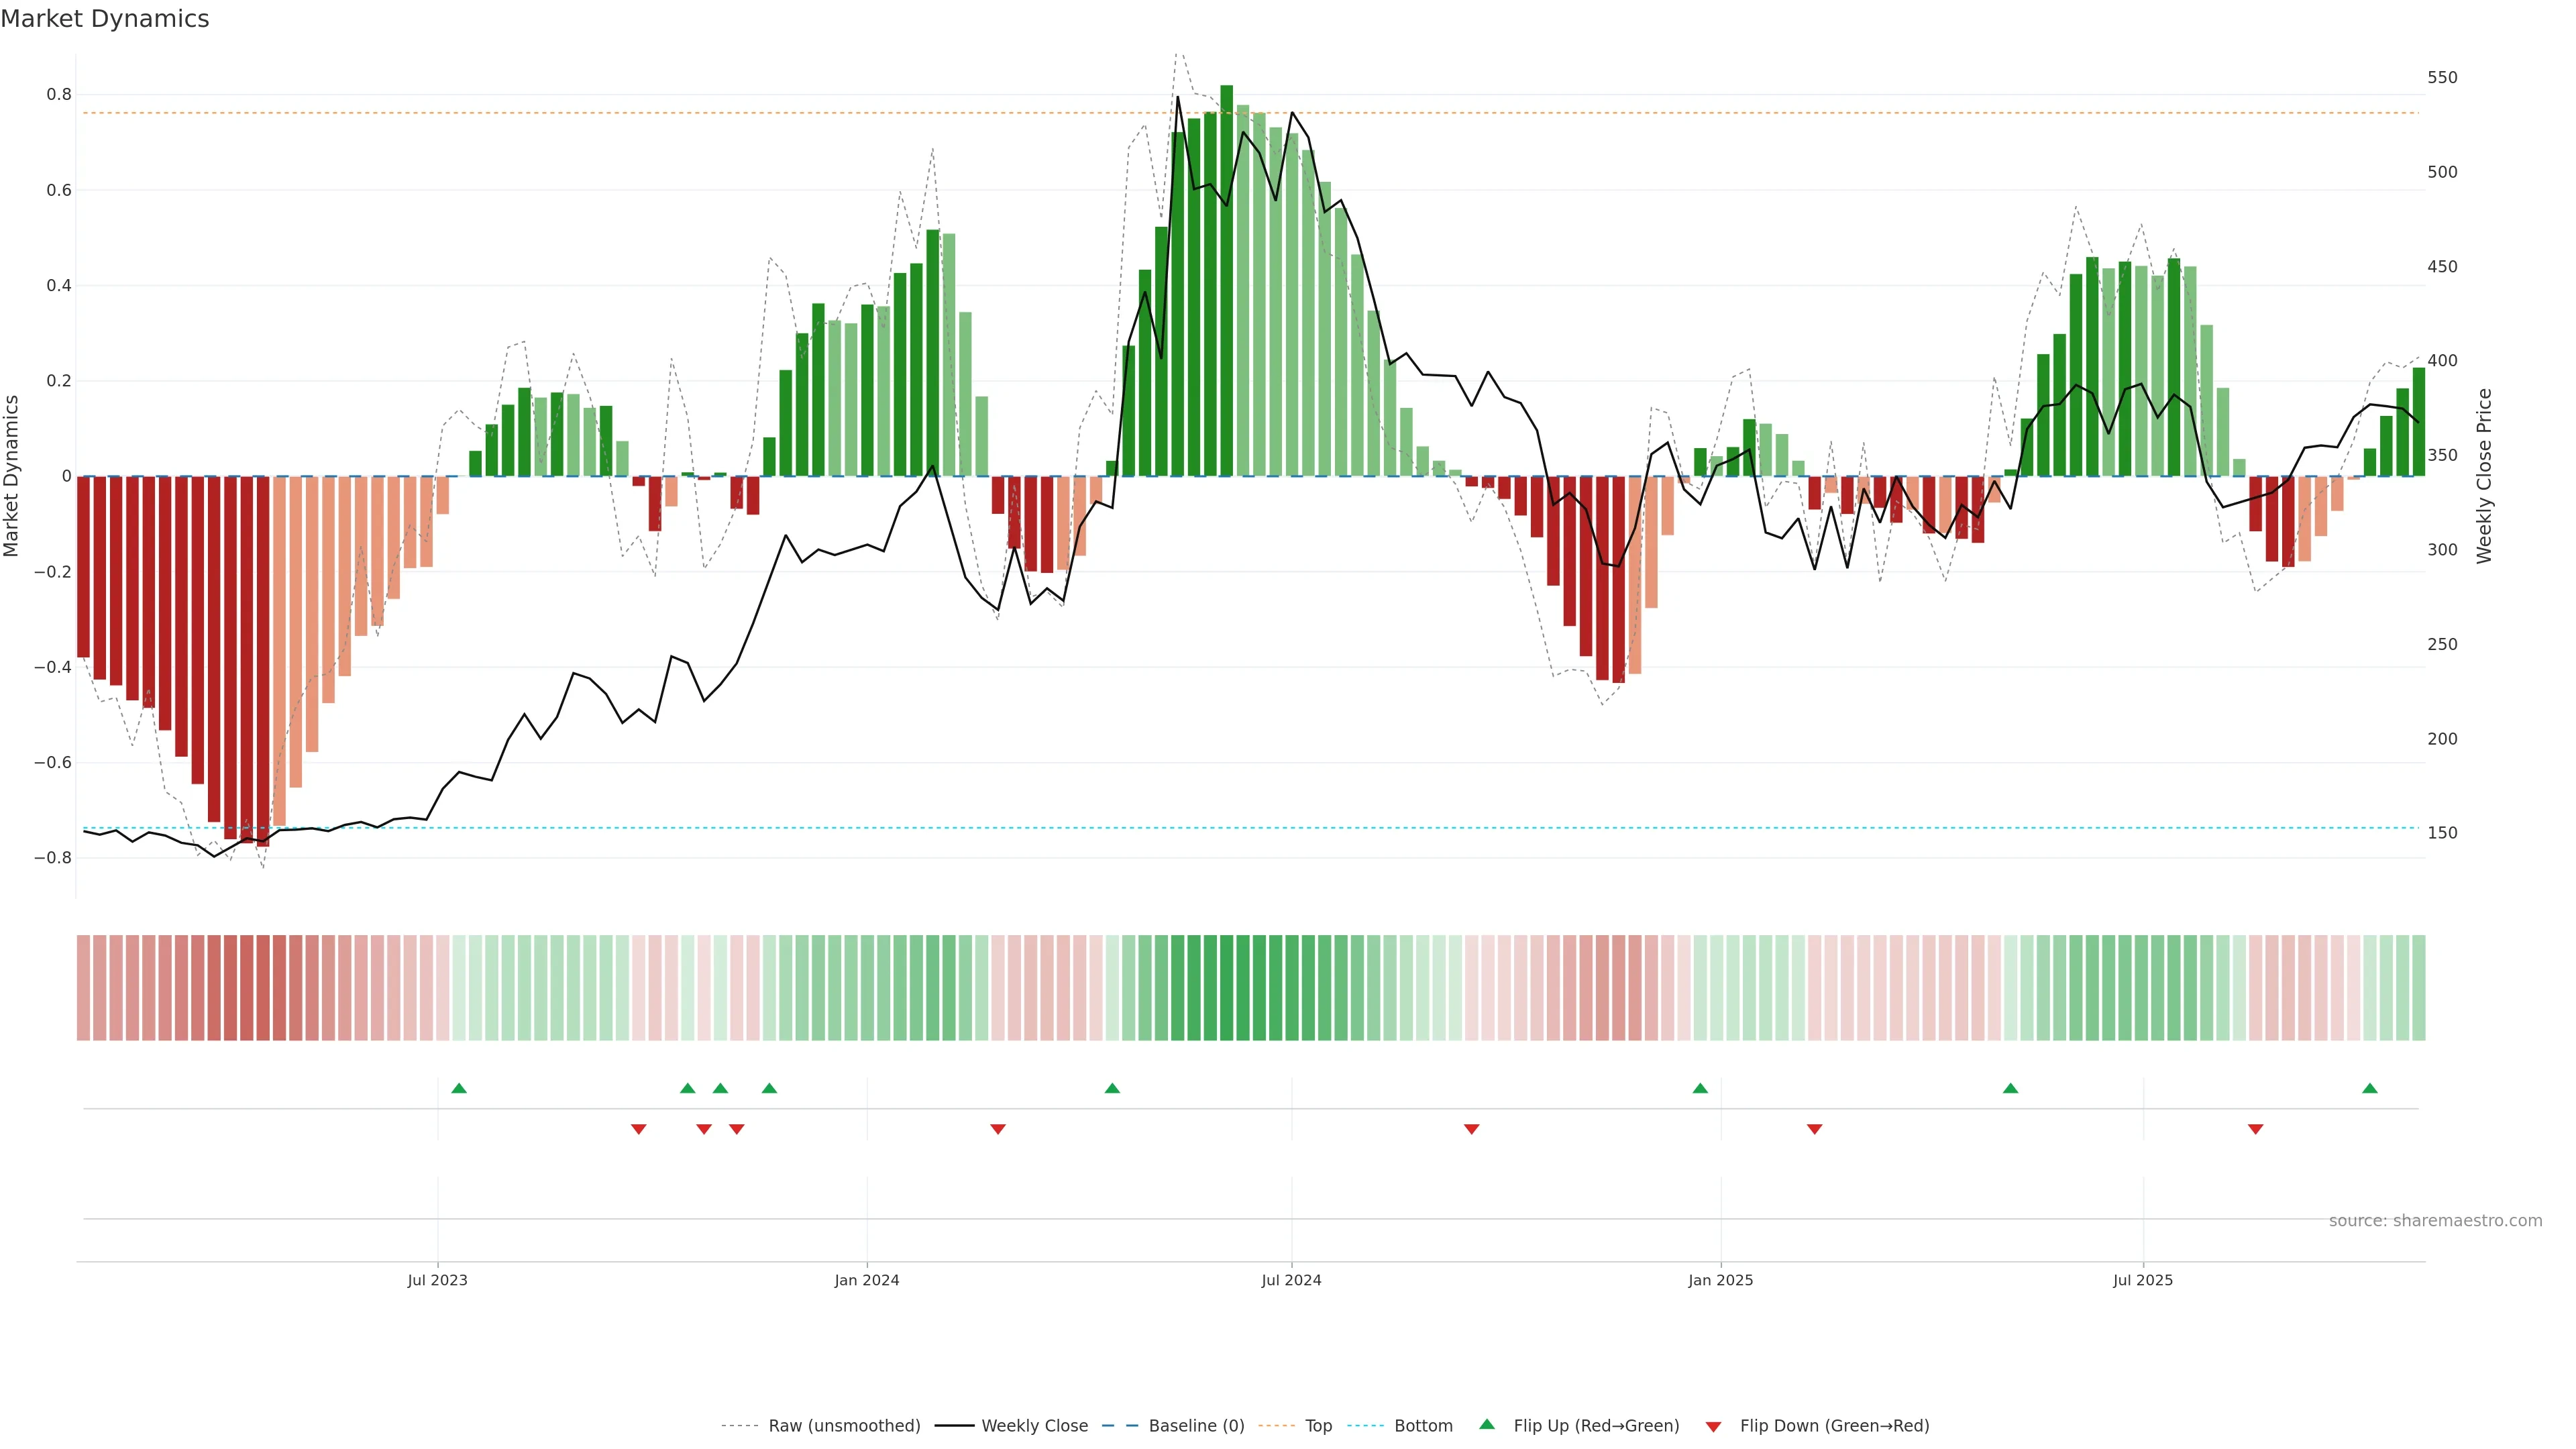2576x1449 pixels.
Task: Click the Market Dynamics chart title
Action: coord(105,19)
